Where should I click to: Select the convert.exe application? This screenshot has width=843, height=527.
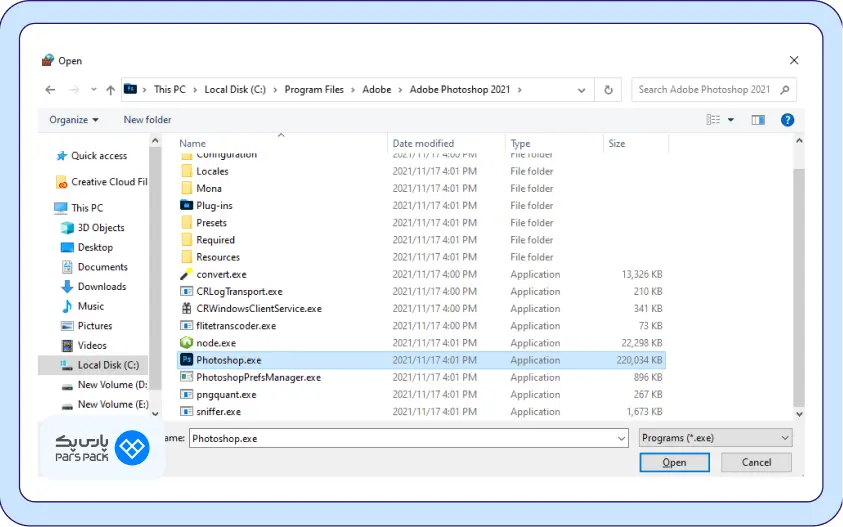(x=221, y=275)
